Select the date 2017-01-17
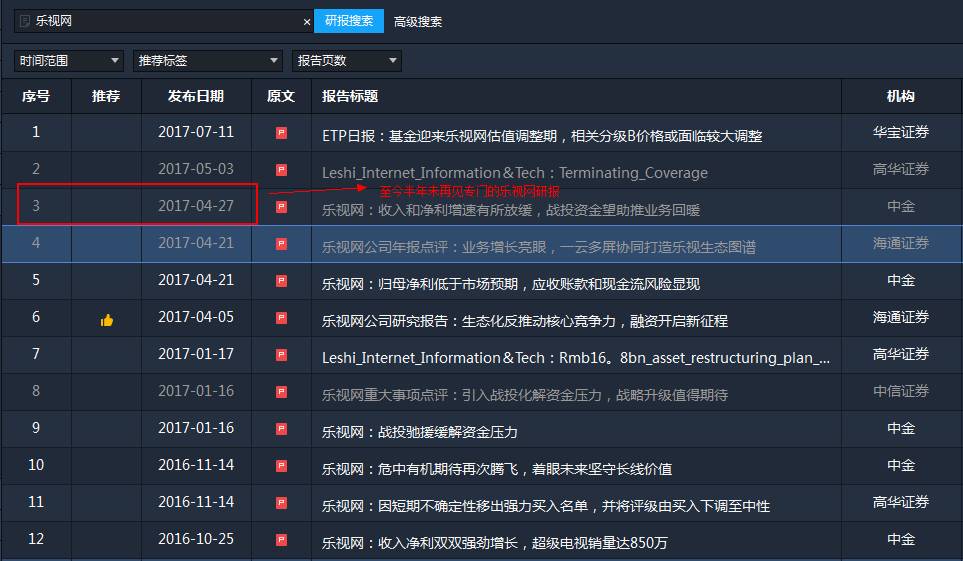This screenshot has width=963, height=561. click(x=196, y=354)
